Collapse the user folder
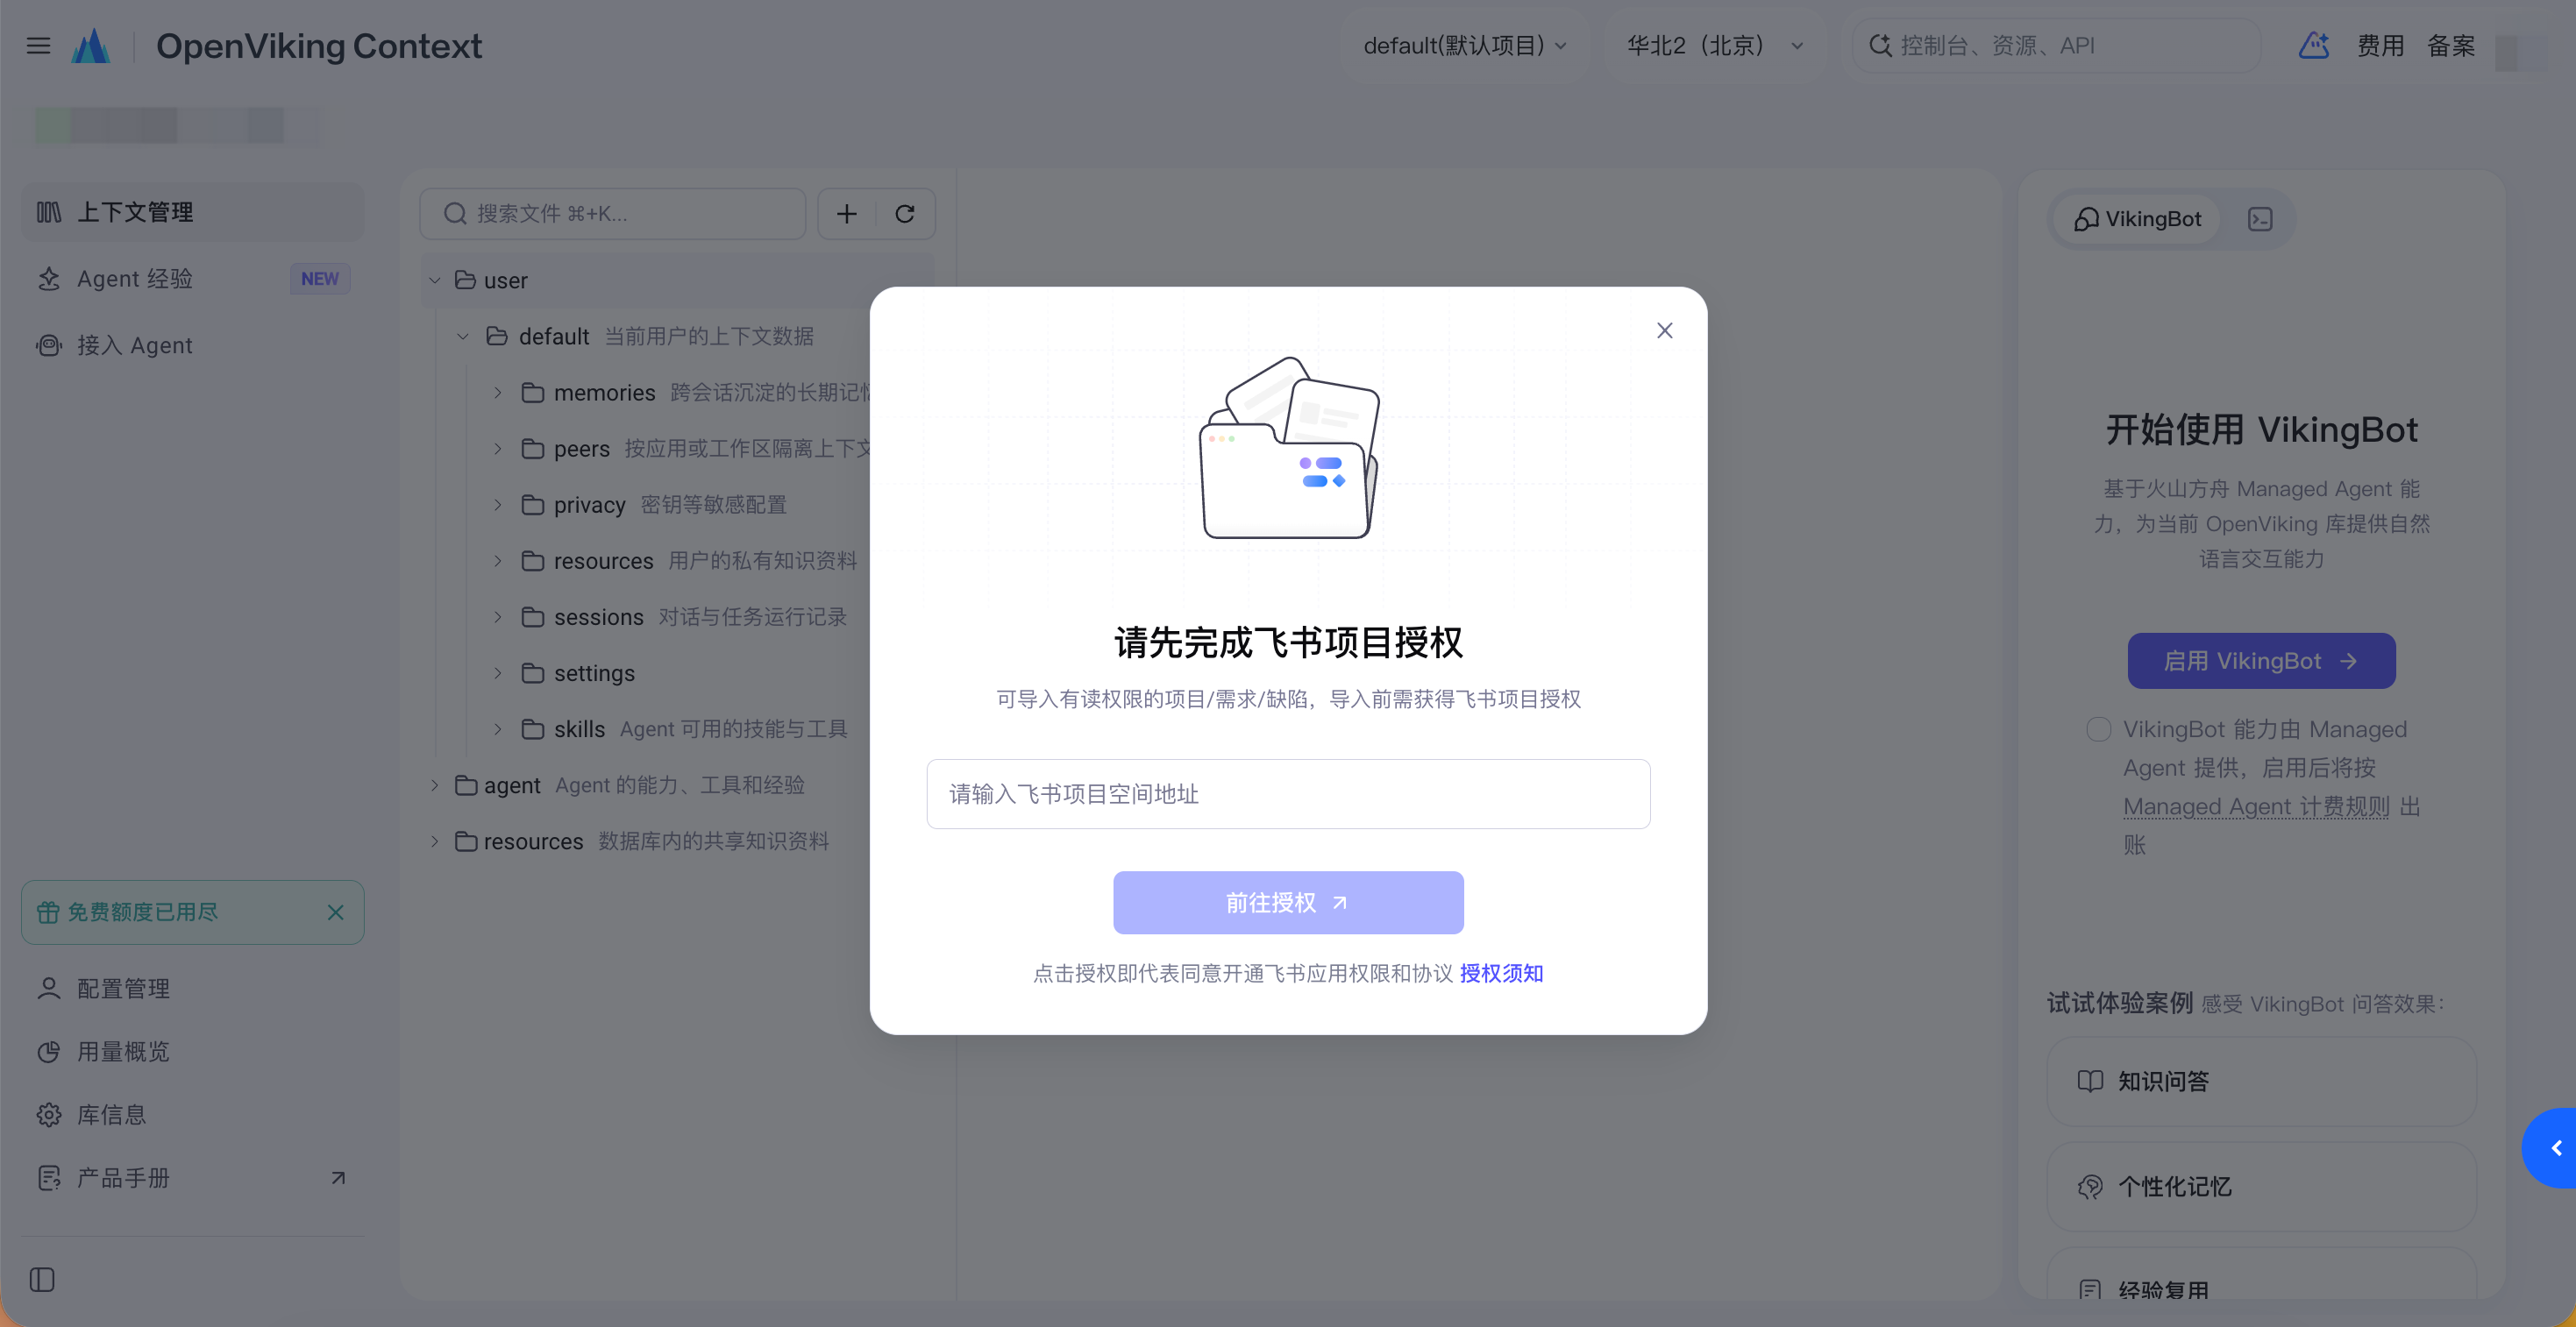Viewport: 2576px width, 1327px height. coord(435,281)
